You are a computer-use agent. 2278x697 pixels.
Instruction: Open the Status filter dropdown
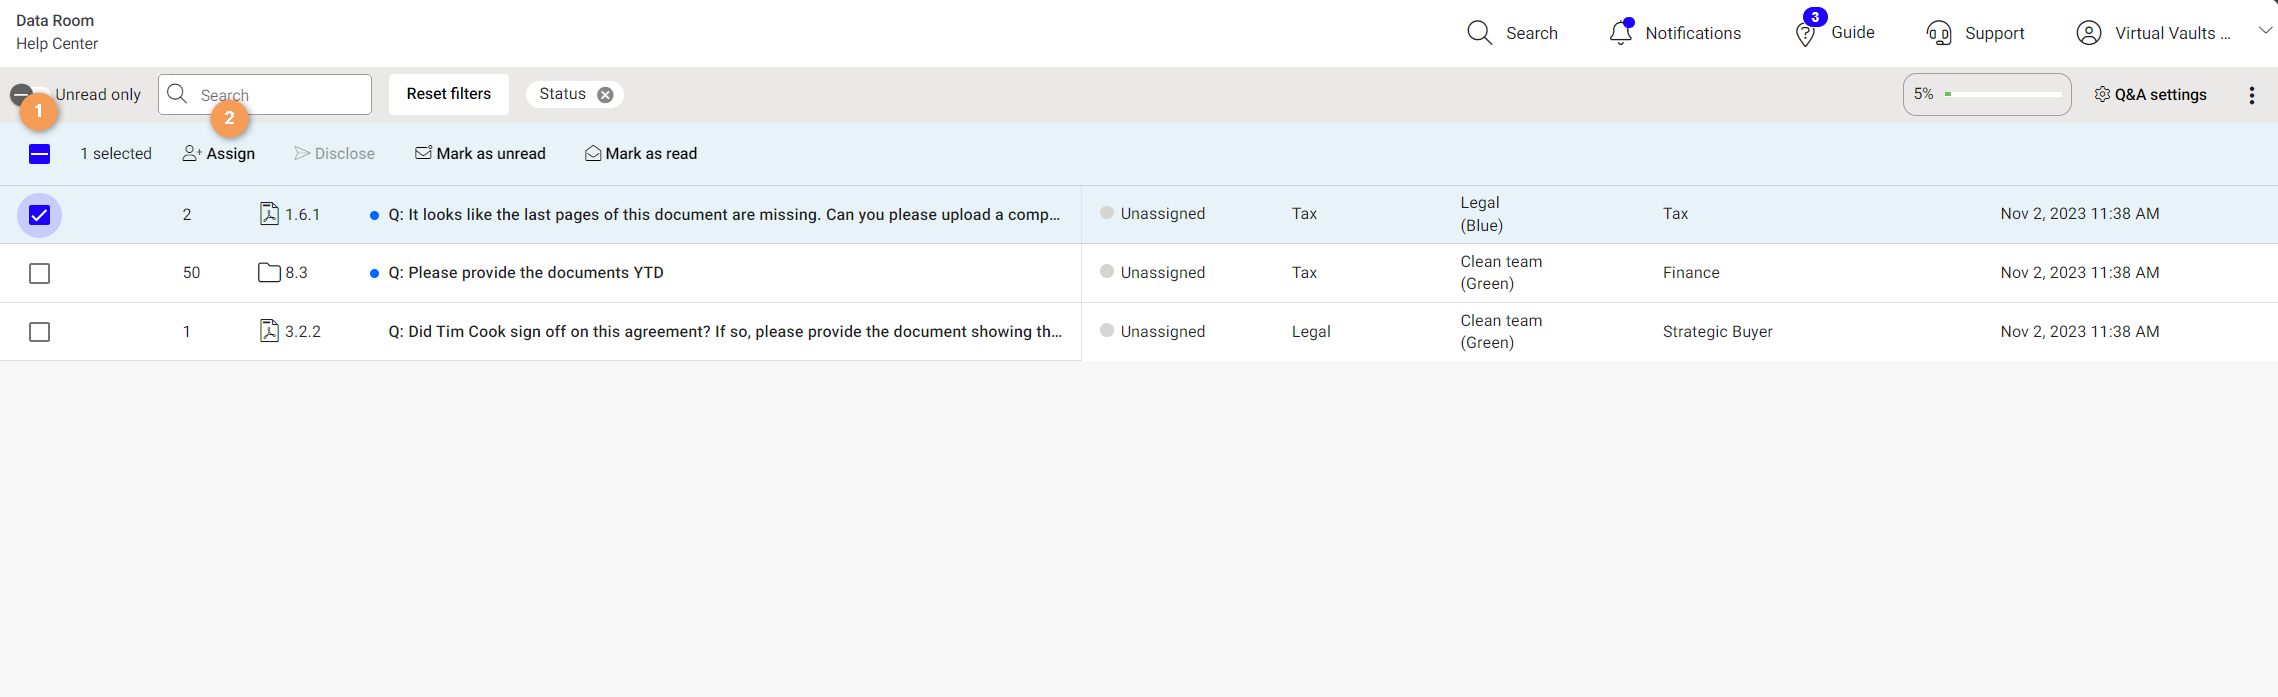(x=562, y=94)
